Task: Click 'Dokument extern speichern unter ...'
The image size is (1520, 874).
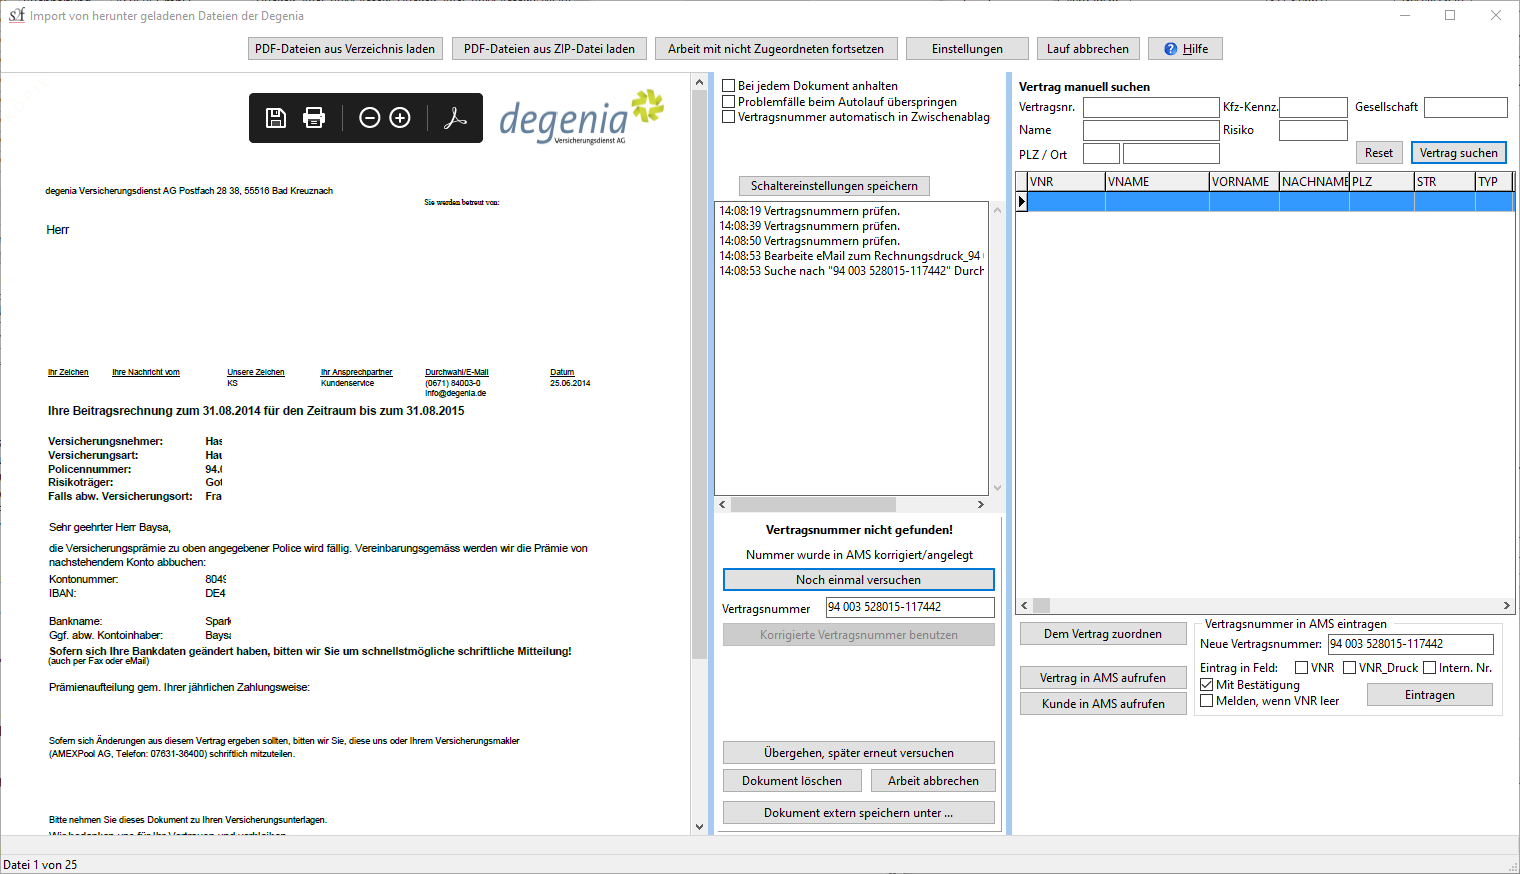Action: [858, 813]
